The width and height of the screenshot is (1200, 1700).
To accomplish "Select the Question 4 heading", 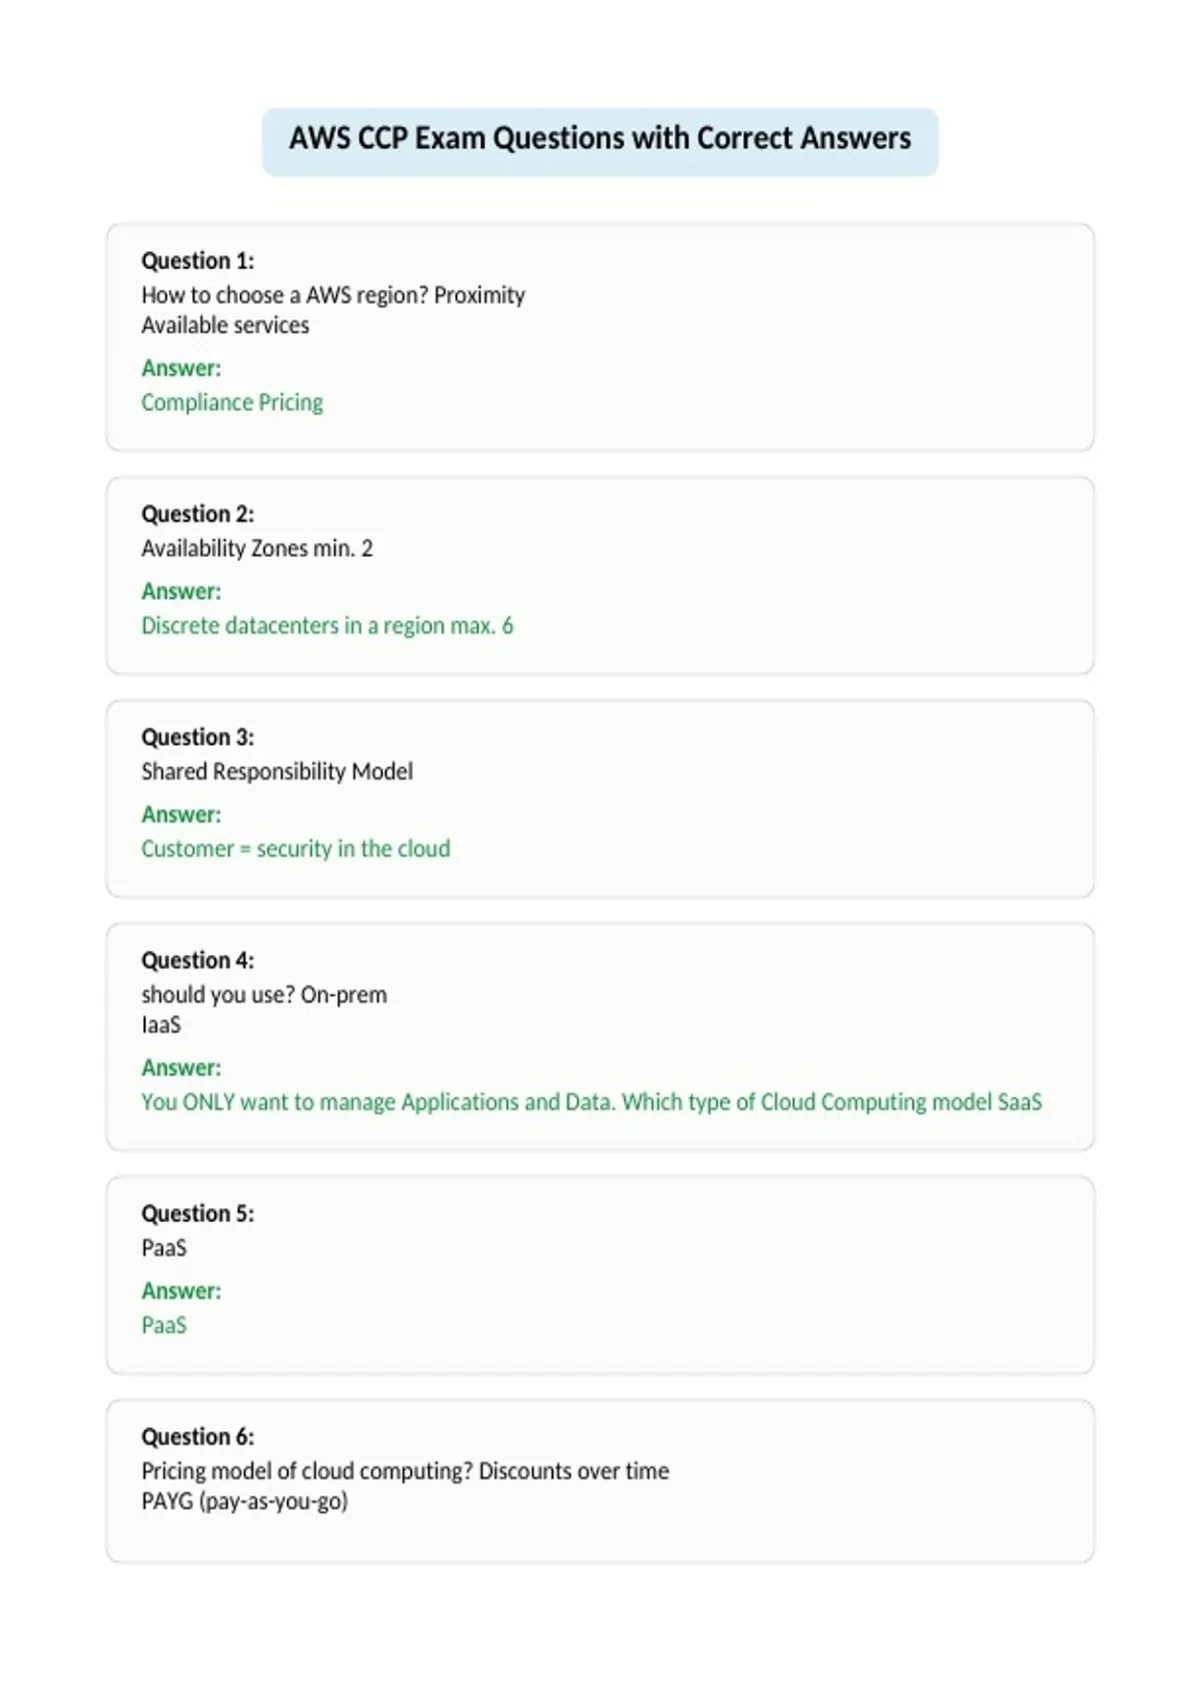I will pos(198,960).
